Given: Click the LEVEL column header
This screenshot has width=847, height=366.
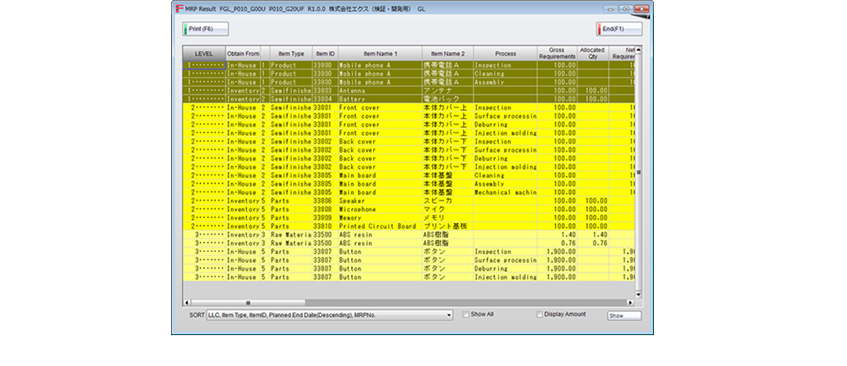Looking at the screenshot, I should [204, 53].
